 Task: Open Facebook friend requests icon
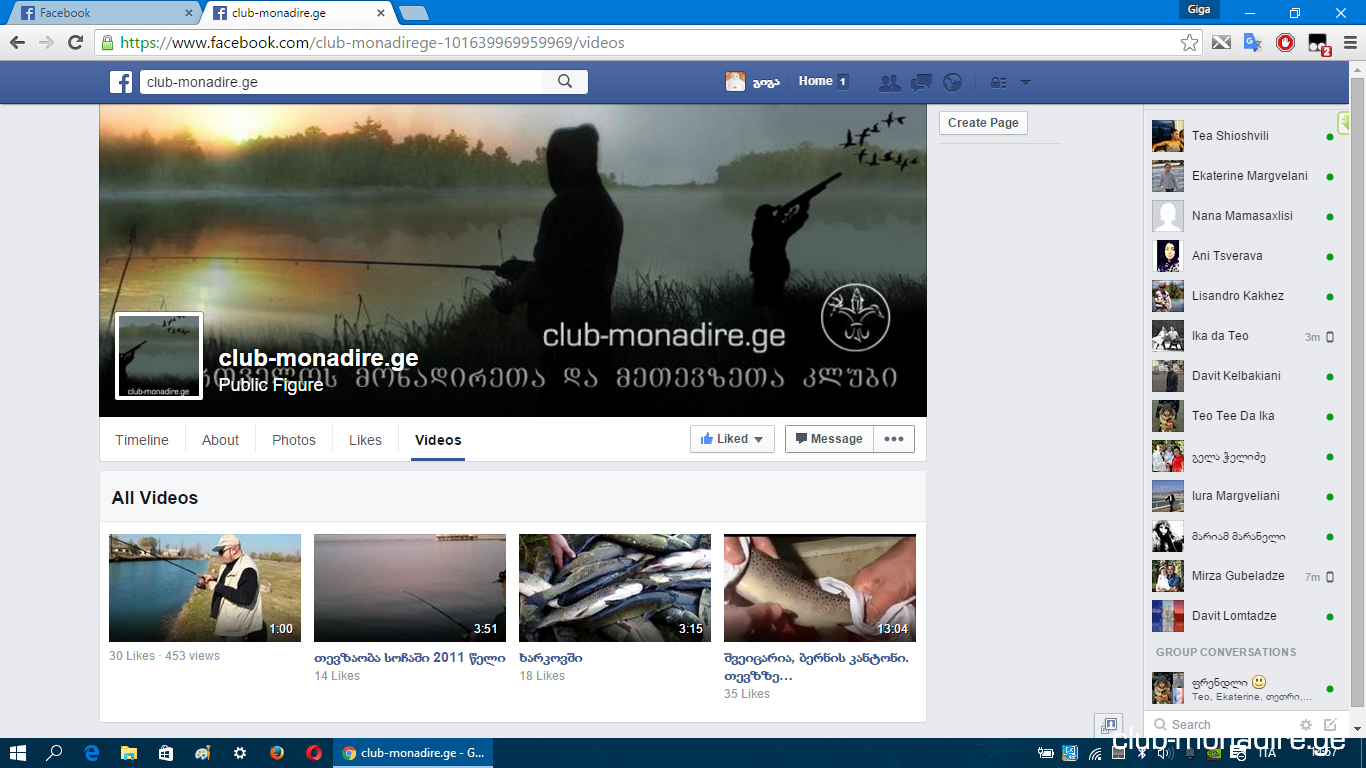(889, 83)
